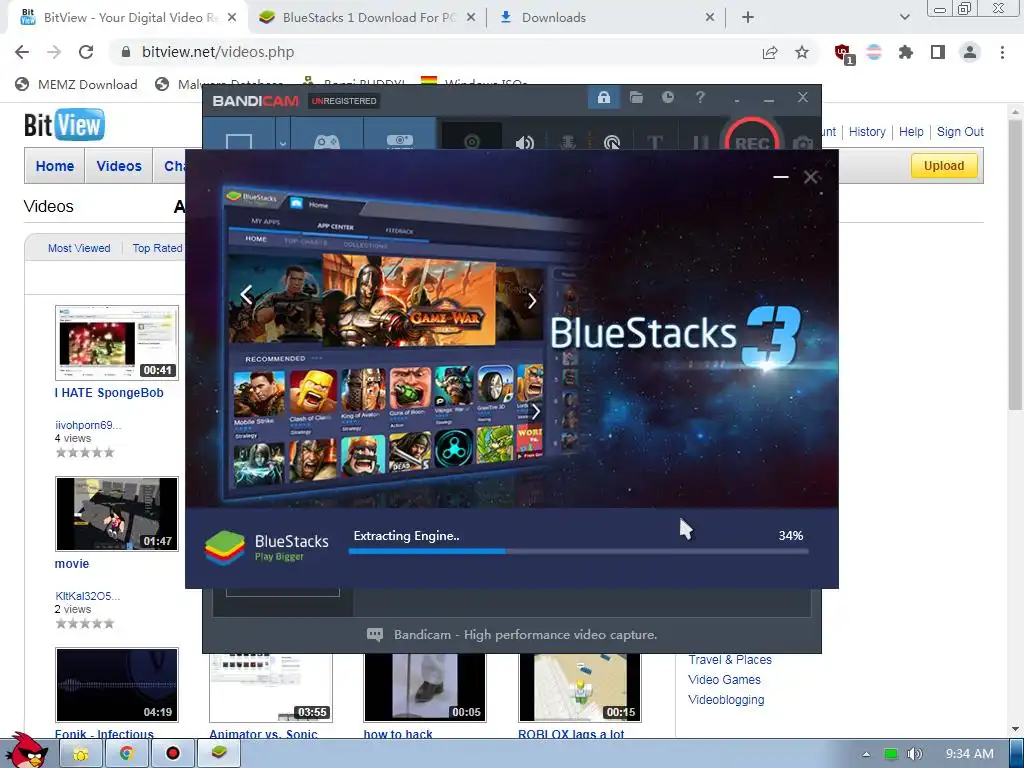Open the 'movie' video title link
The height and width of the screenshot is (768, 1024).
coord(72,564)
